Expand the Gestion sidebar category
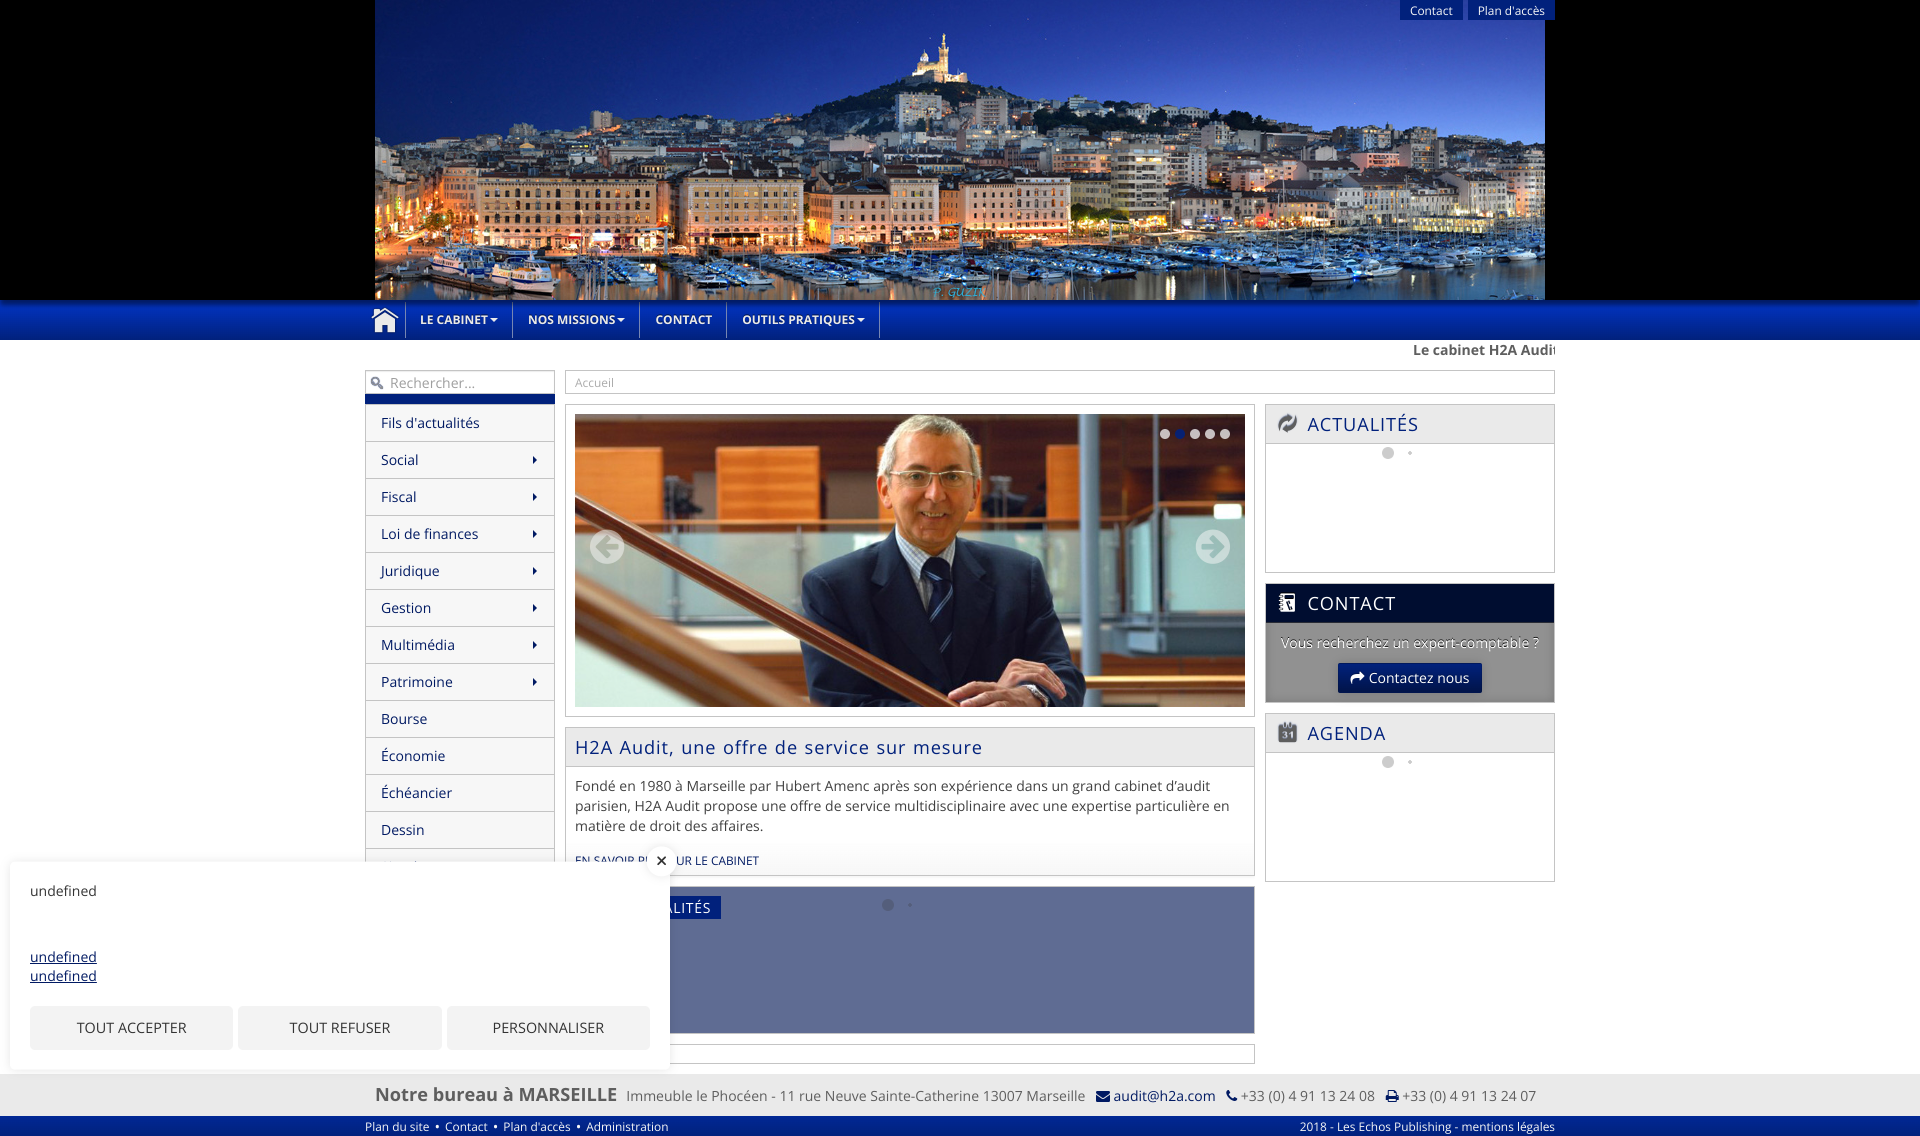 pos(460,608)
